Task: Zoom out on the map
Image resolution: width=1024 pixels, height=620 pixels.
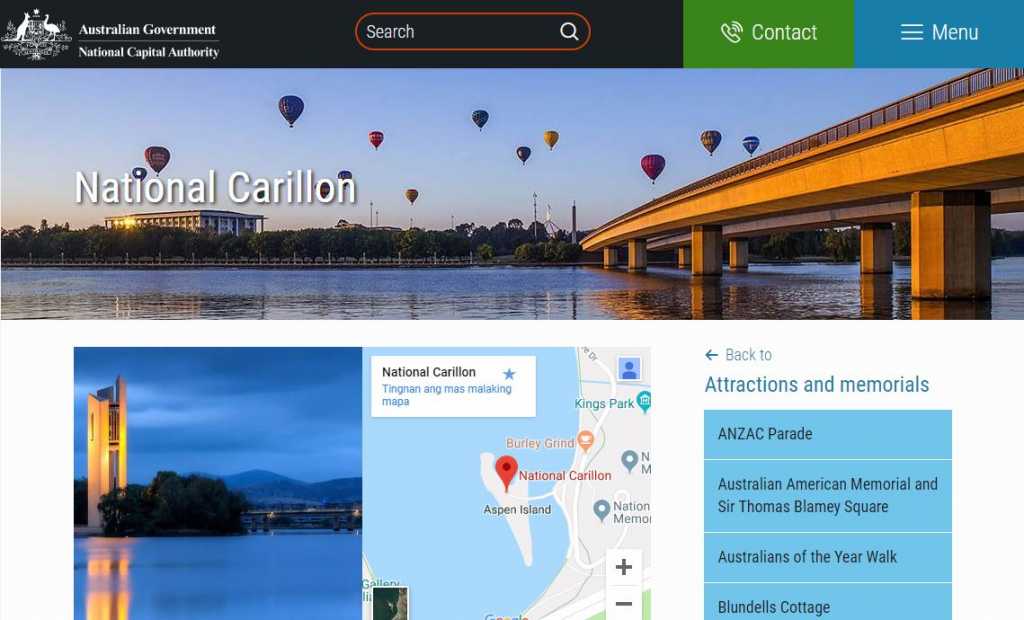Action: tap(624, 604)
